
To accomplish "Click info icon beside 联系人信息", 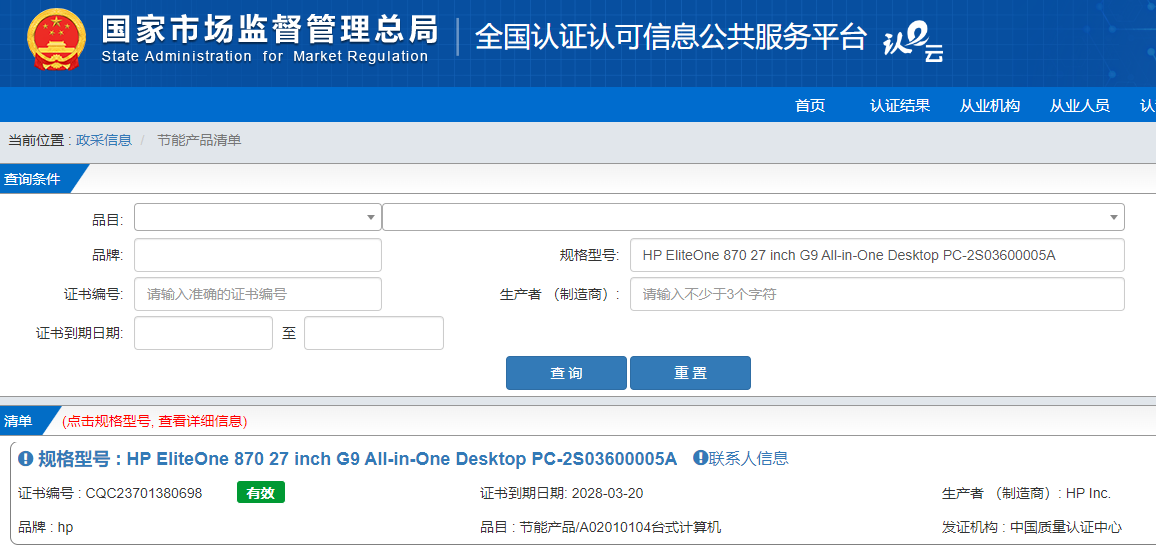I will (x=700, y=458).
